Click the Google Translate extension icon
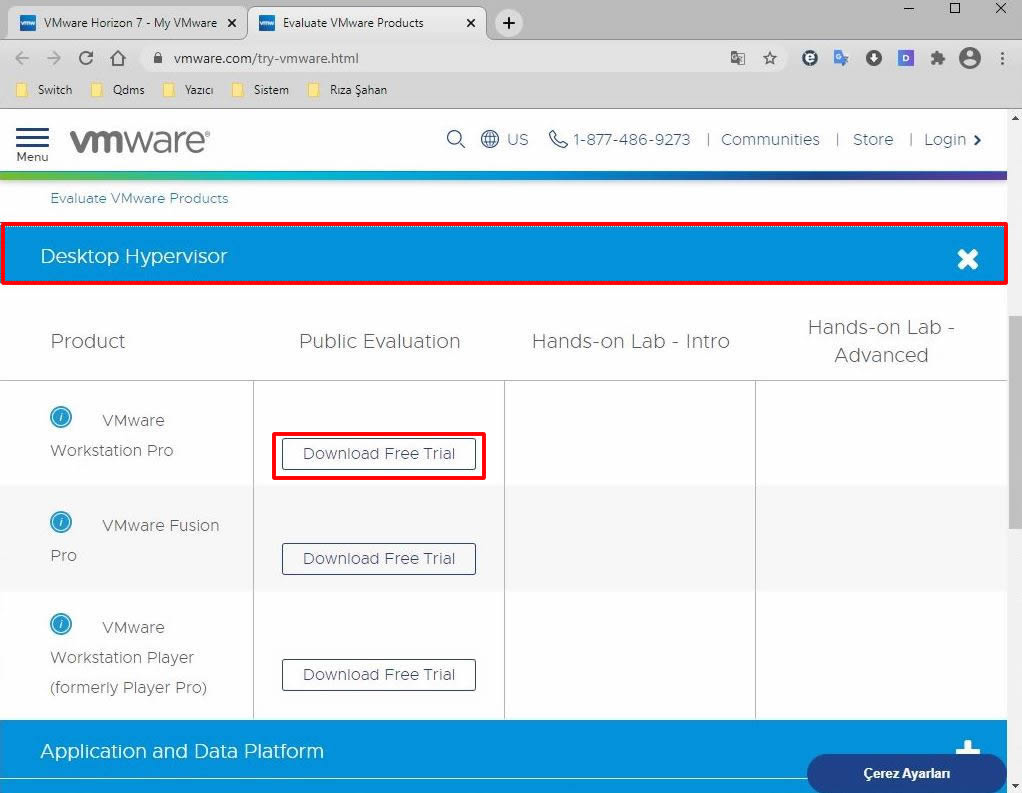This screenshot has height=793, width=1022. [841, 58]
